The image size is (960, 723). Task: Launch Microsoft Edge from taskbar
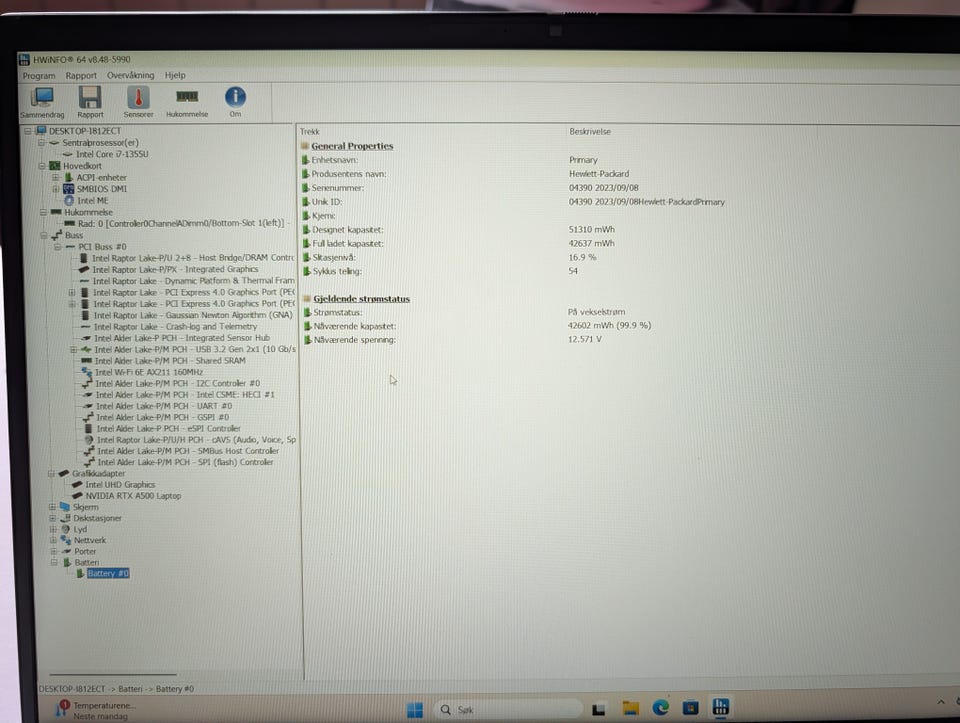point(661,708)
